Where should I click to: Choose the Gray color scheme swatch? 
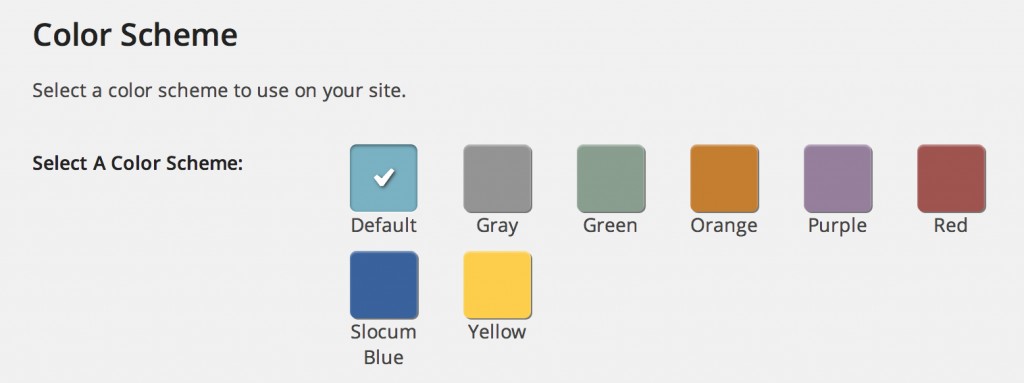click(x=498, y=178)
